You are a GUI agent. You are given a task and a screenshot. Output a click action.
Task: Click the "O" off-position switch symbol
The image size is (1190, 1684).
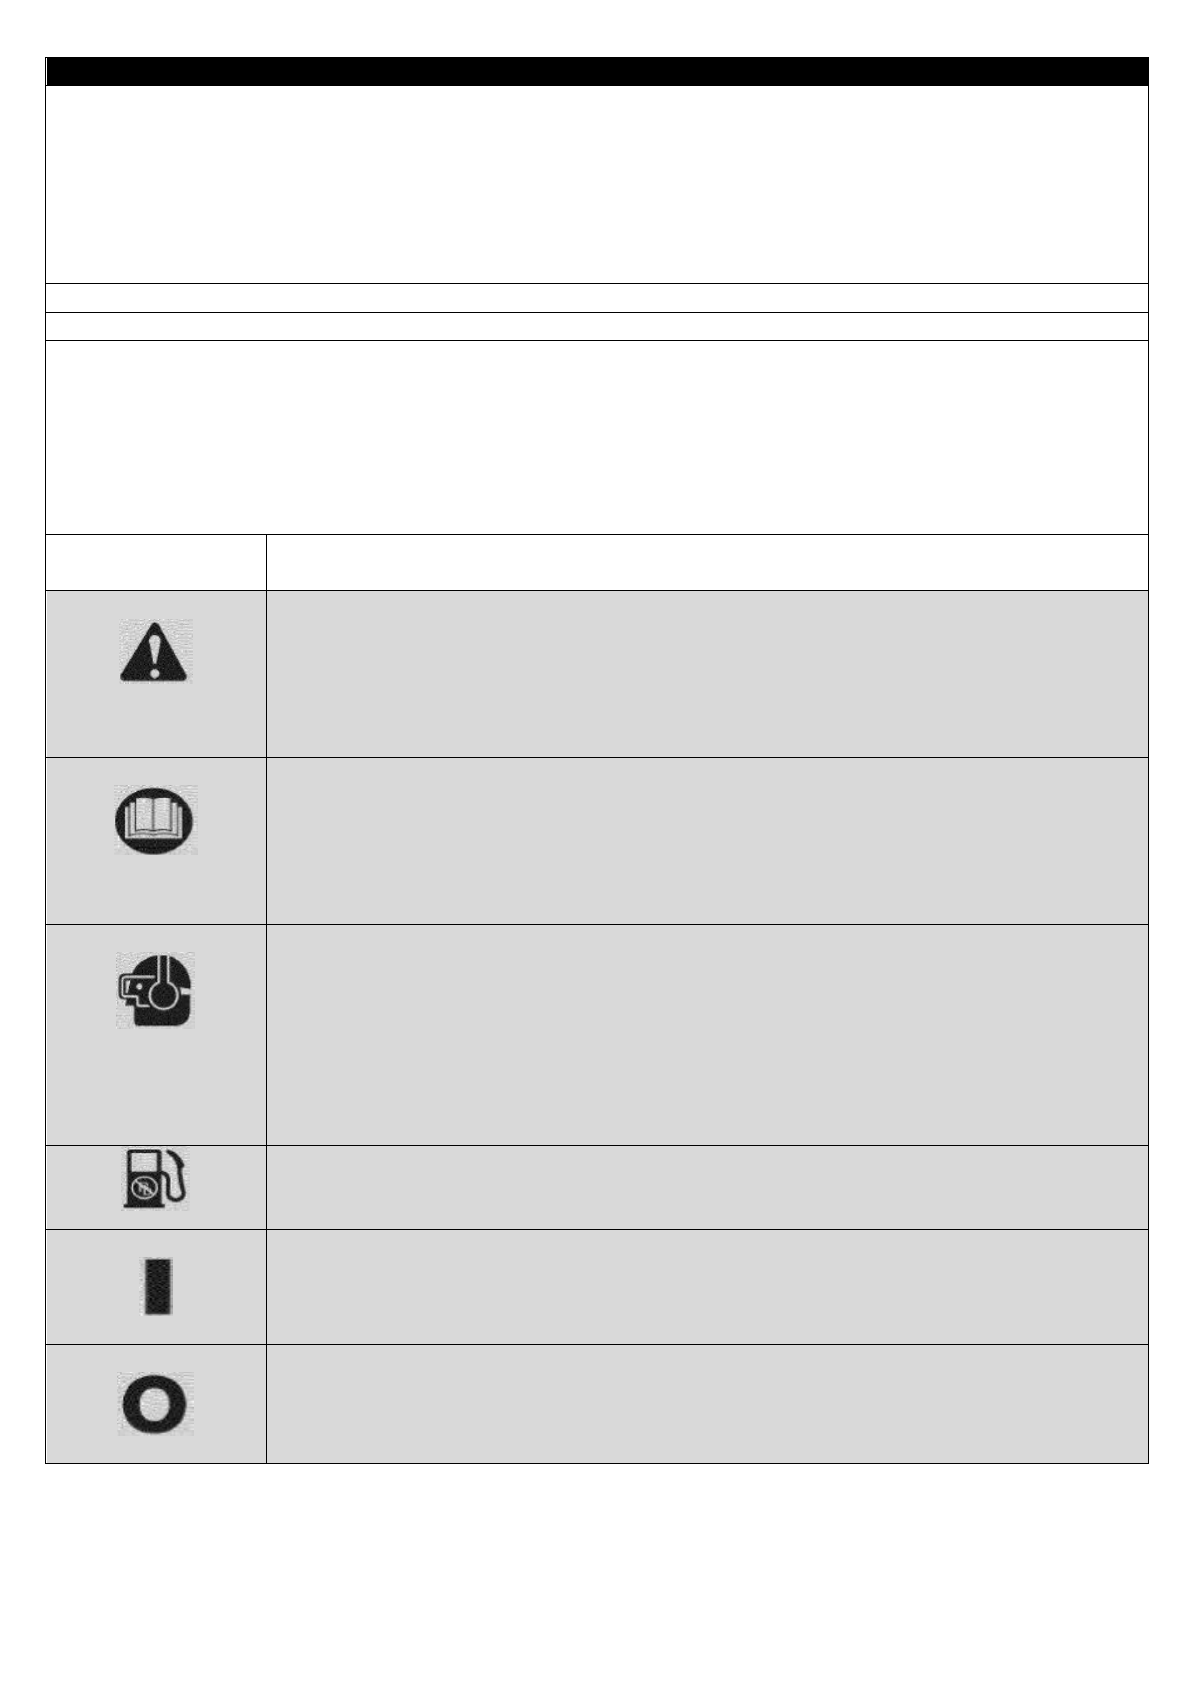pos(156,1404)
